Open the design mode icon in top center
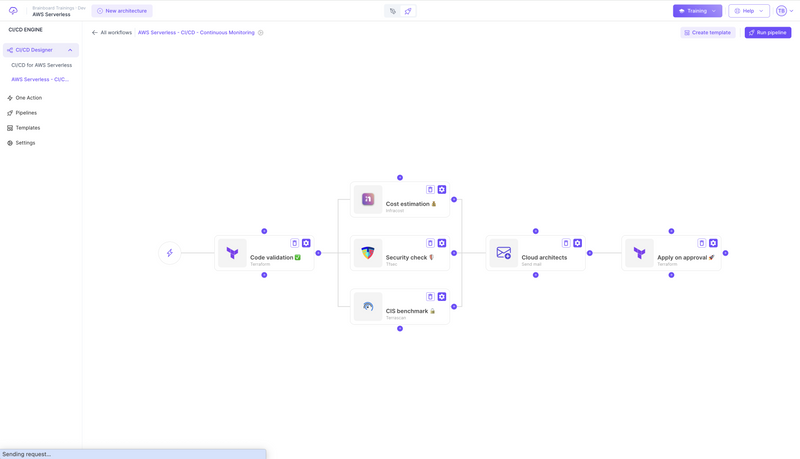800x459 pixels. [393, 11]
